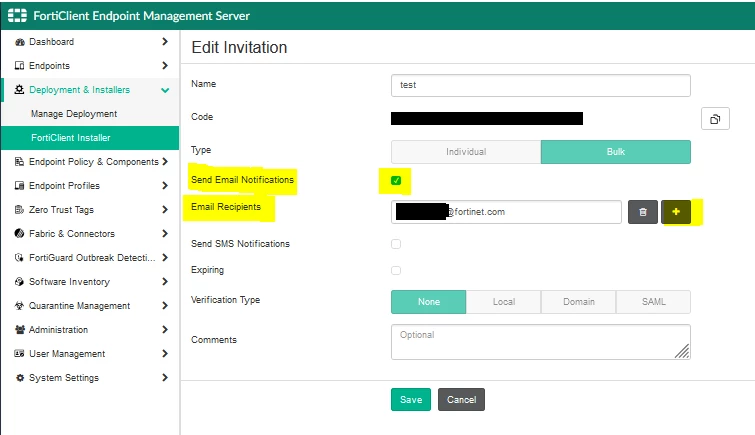Uncheck Send Email Notifications checkbox
Viewport: 755px width, 435px height.
click(x=396, y=181)
